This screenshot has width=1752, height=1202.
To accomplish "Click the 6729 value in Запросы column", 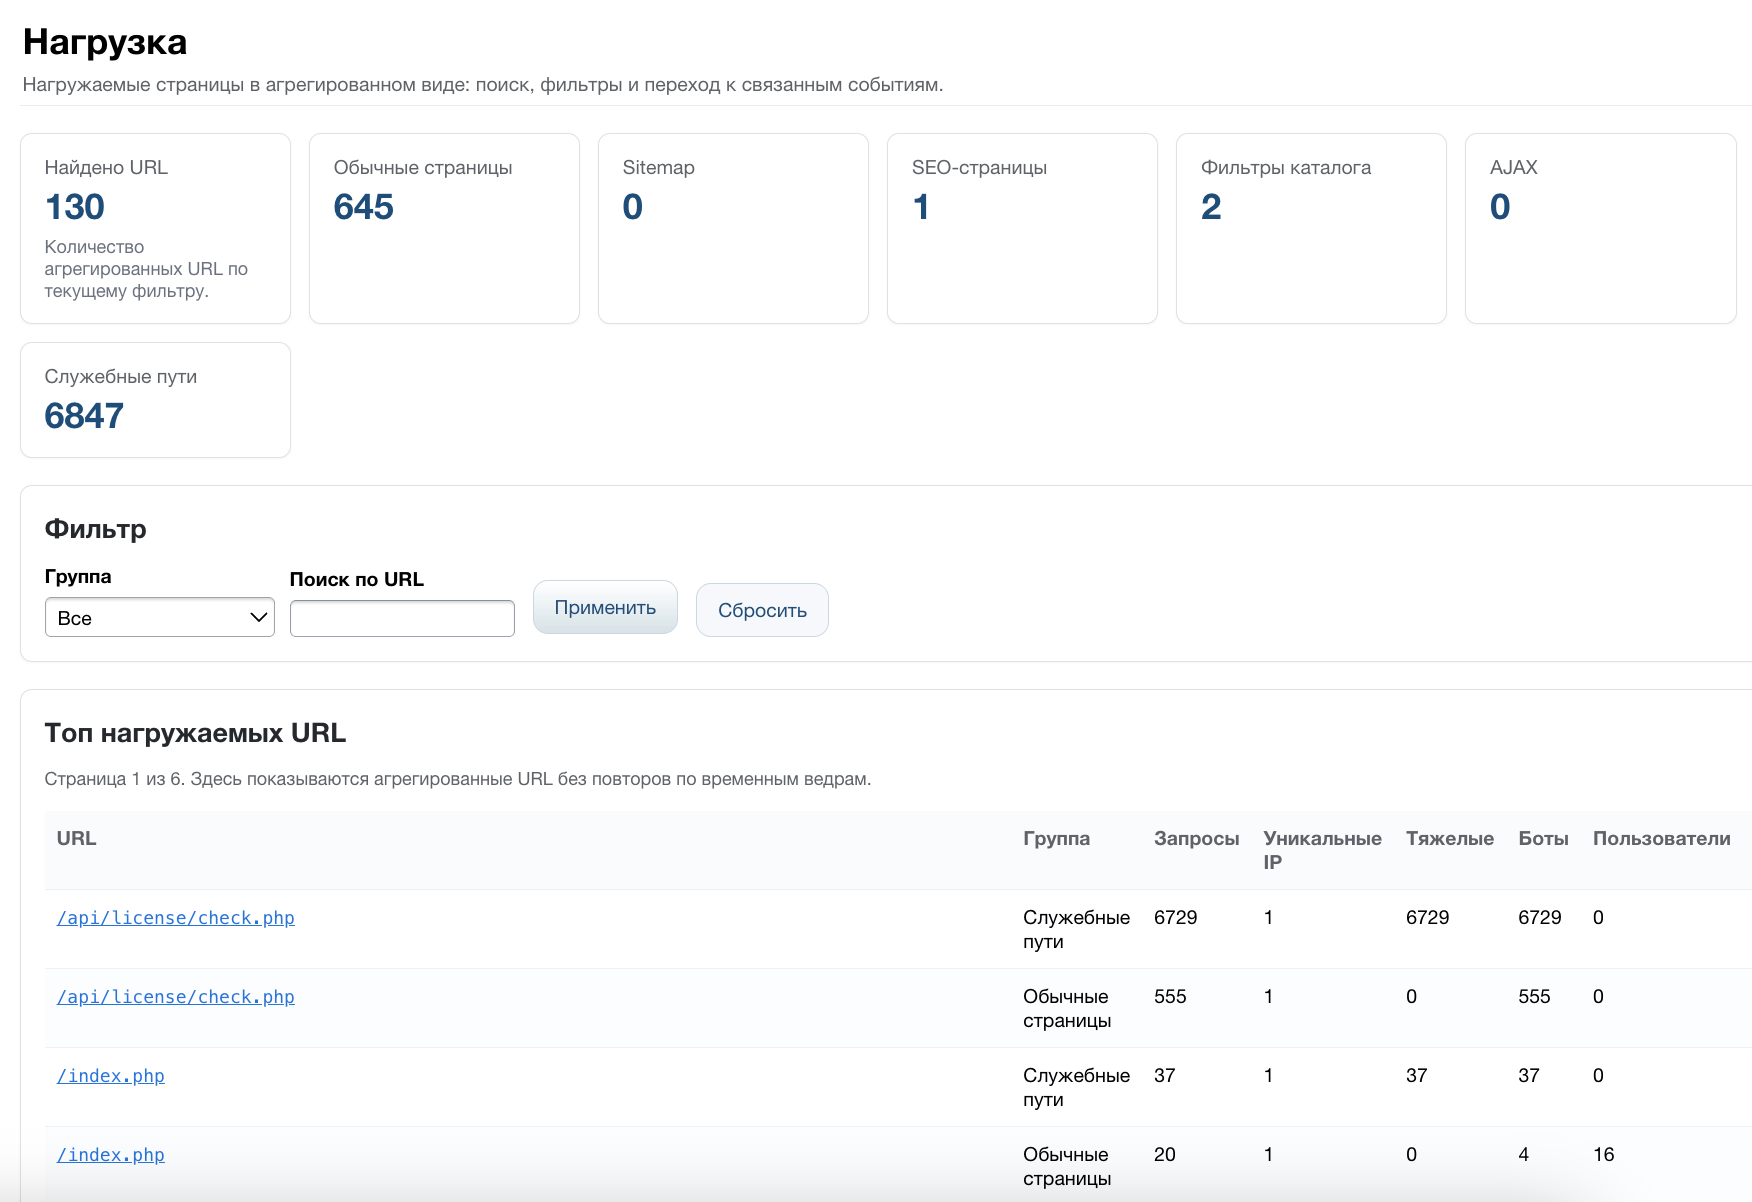I will 1175,917.
